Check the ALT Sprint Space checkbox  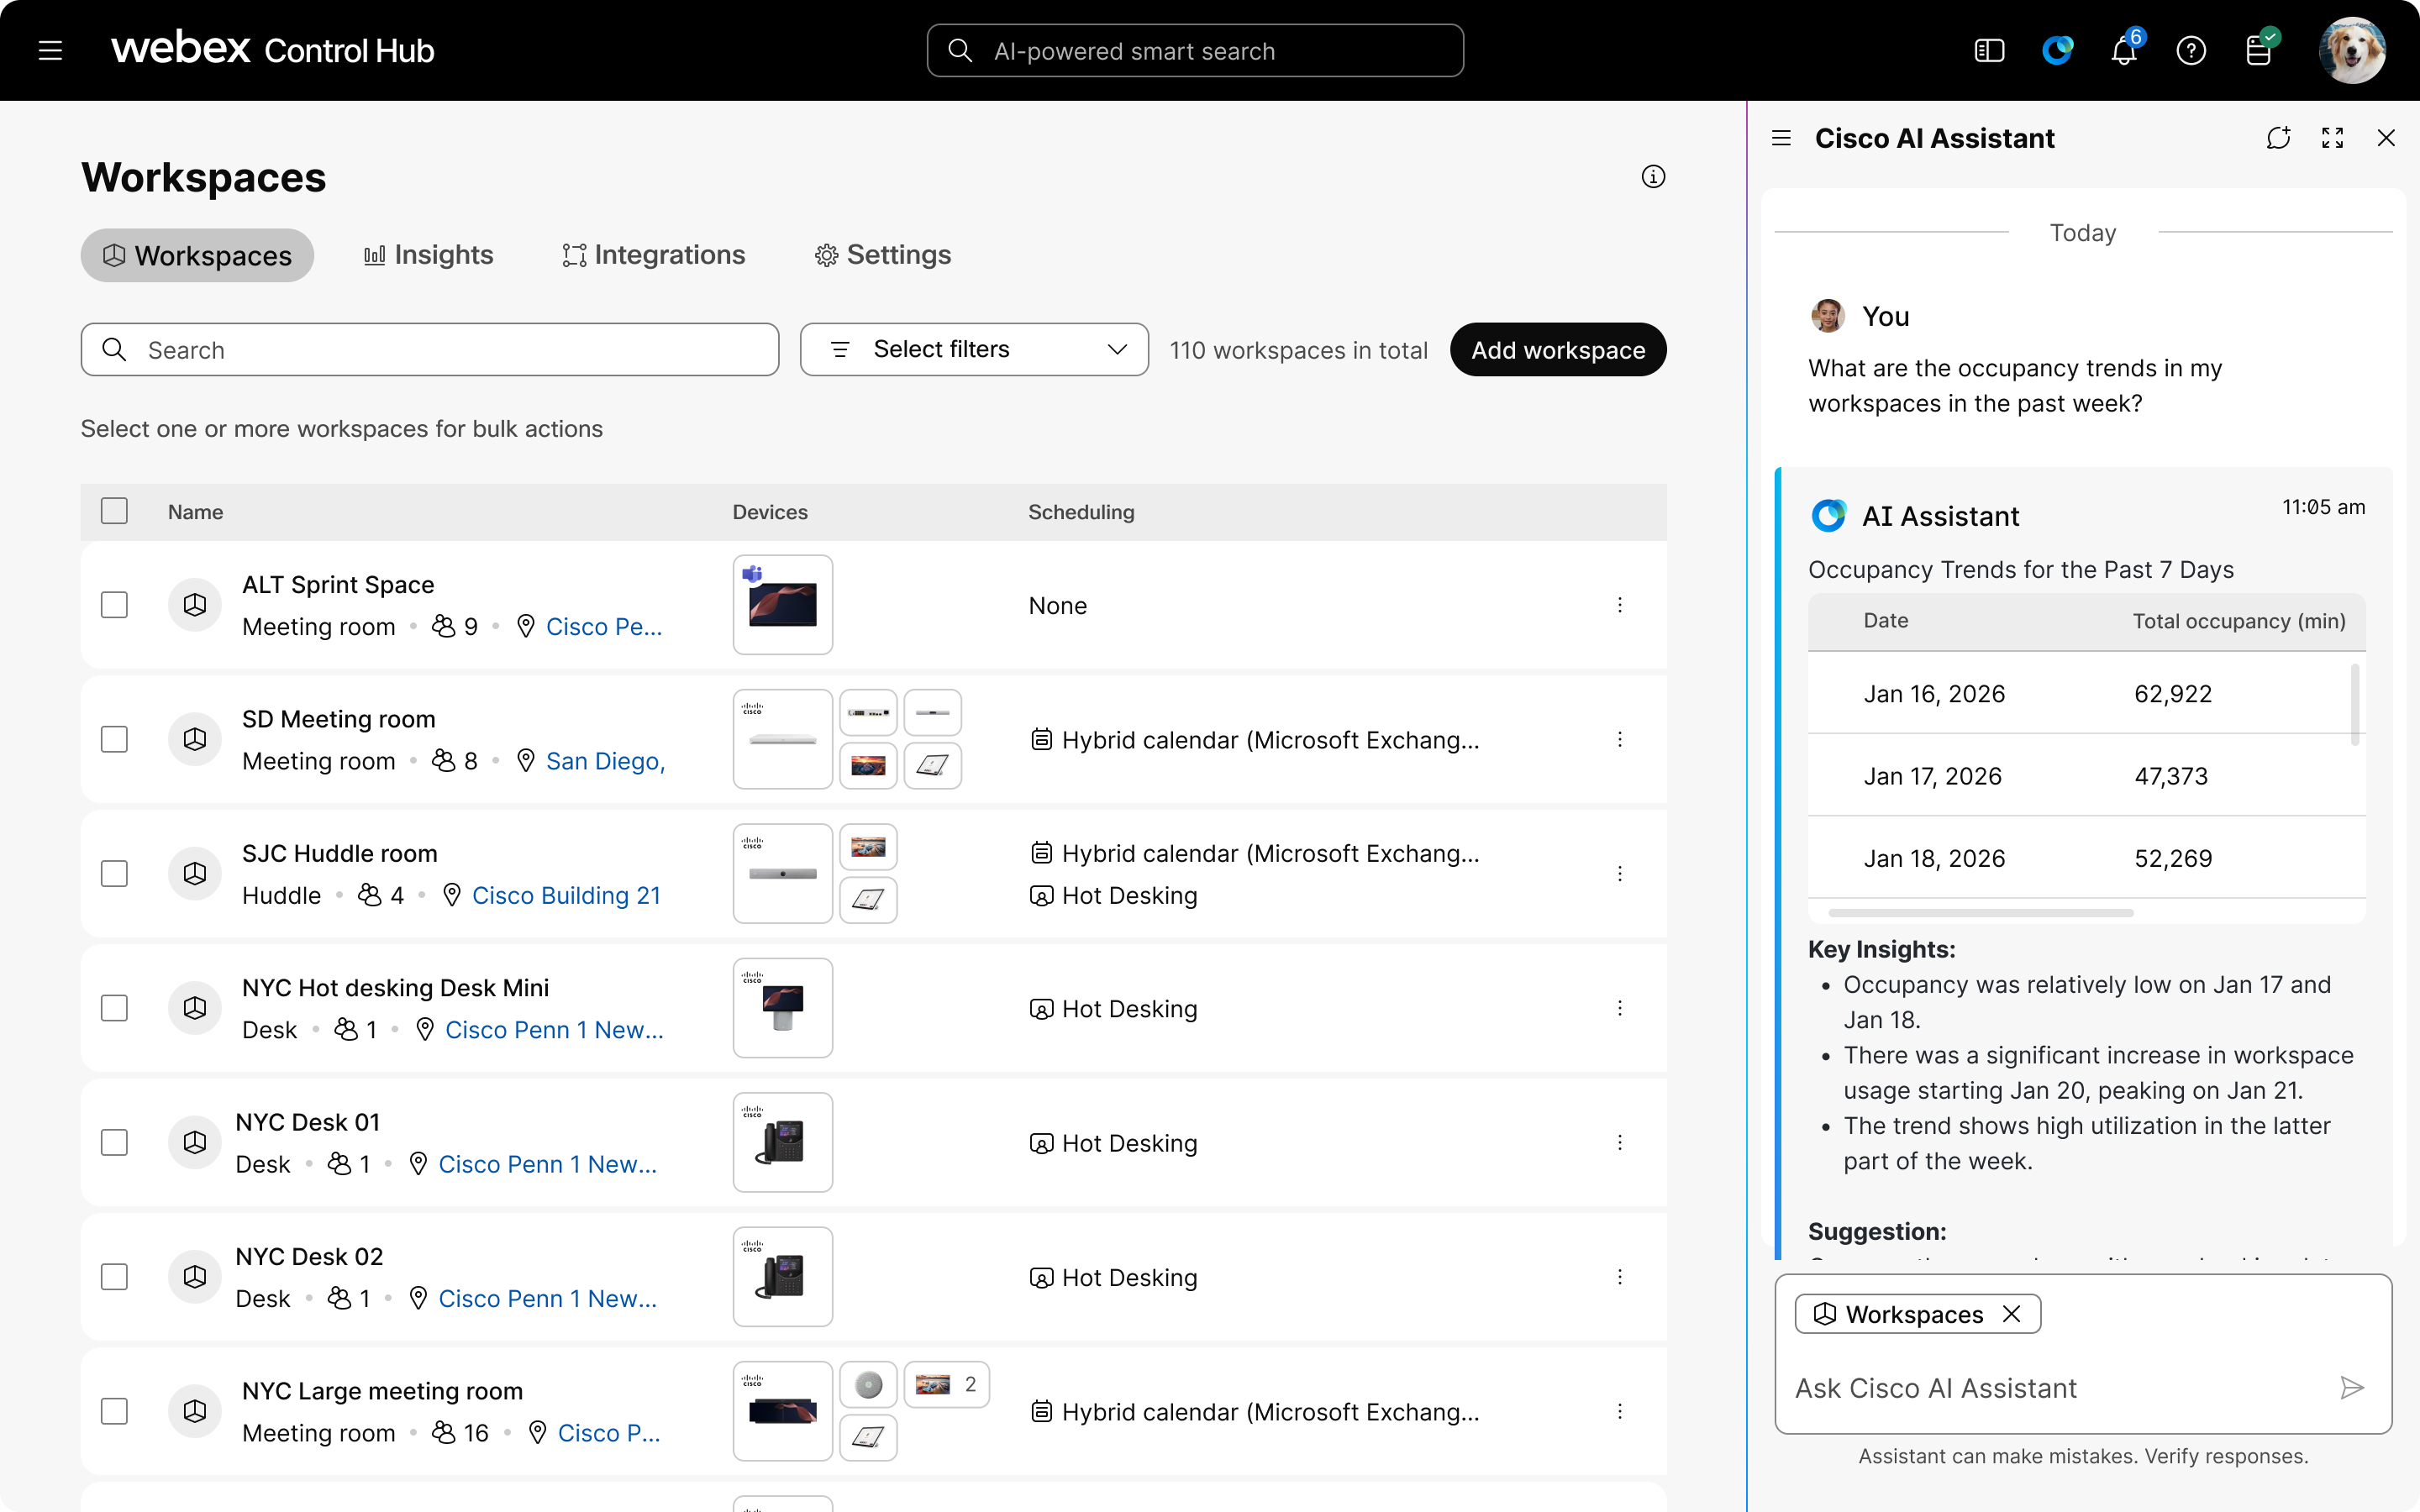pos(114,605)
